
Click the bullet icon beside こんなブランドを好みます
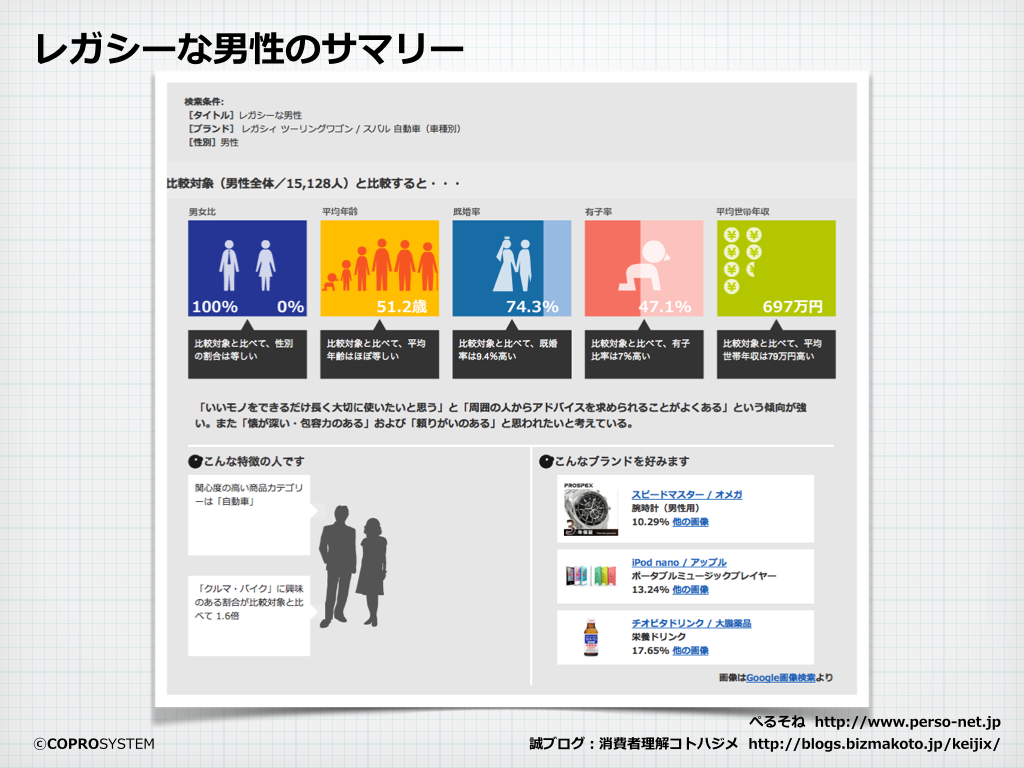[x=546, y=462]
